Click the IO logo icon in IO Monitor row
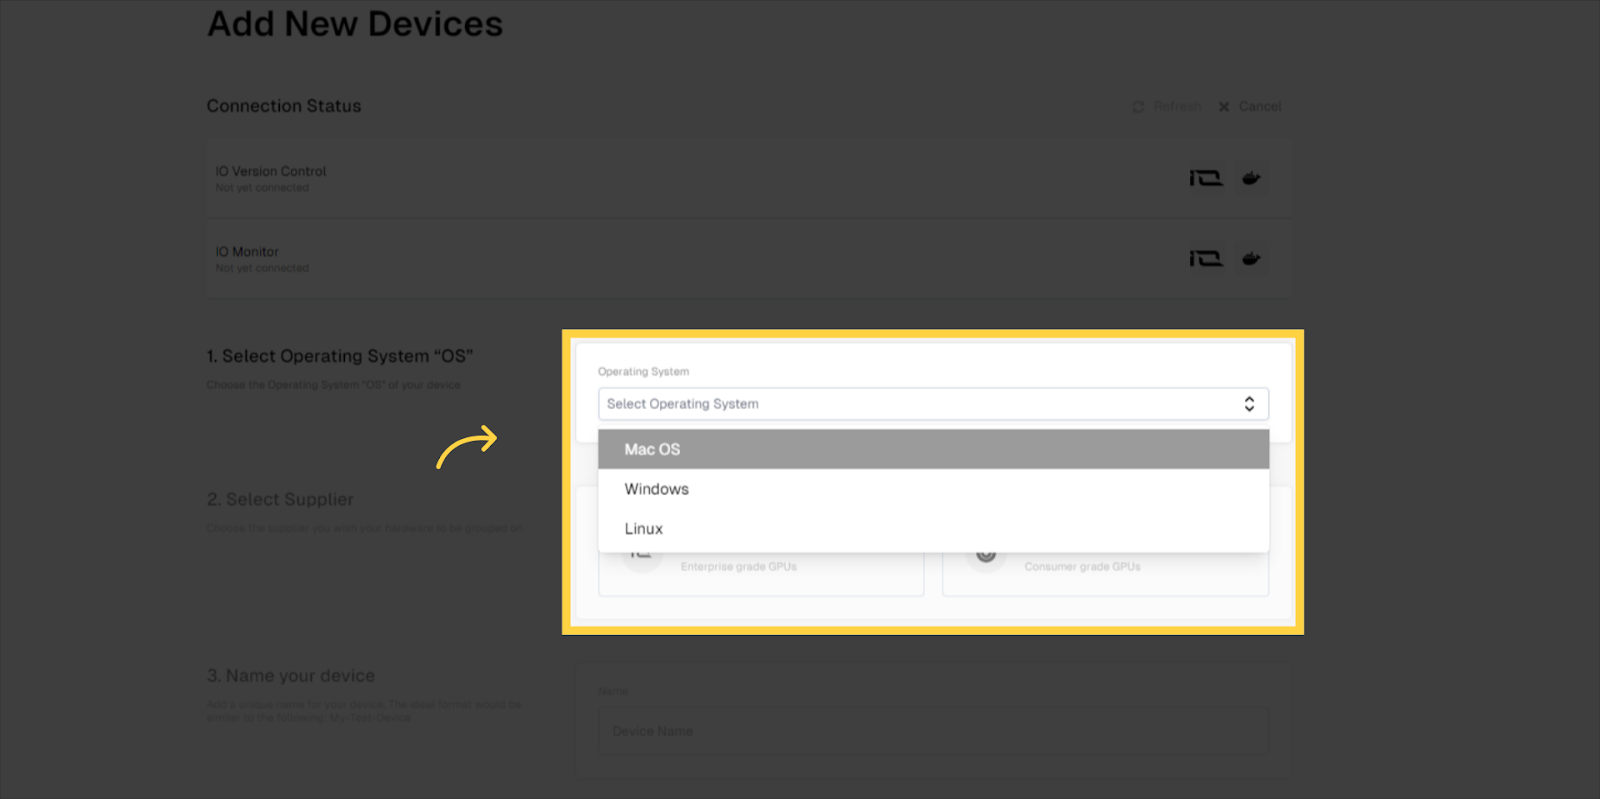The height and width of the screenshot is (799, 1600). 1206,259
